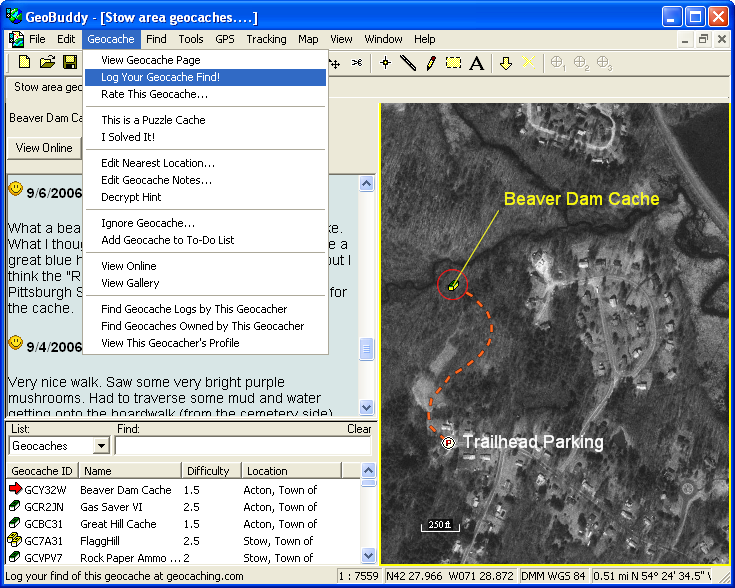Sort by Name column header
Screen dimensions: 735x588
pyautogui.click(x=130, y=471)
